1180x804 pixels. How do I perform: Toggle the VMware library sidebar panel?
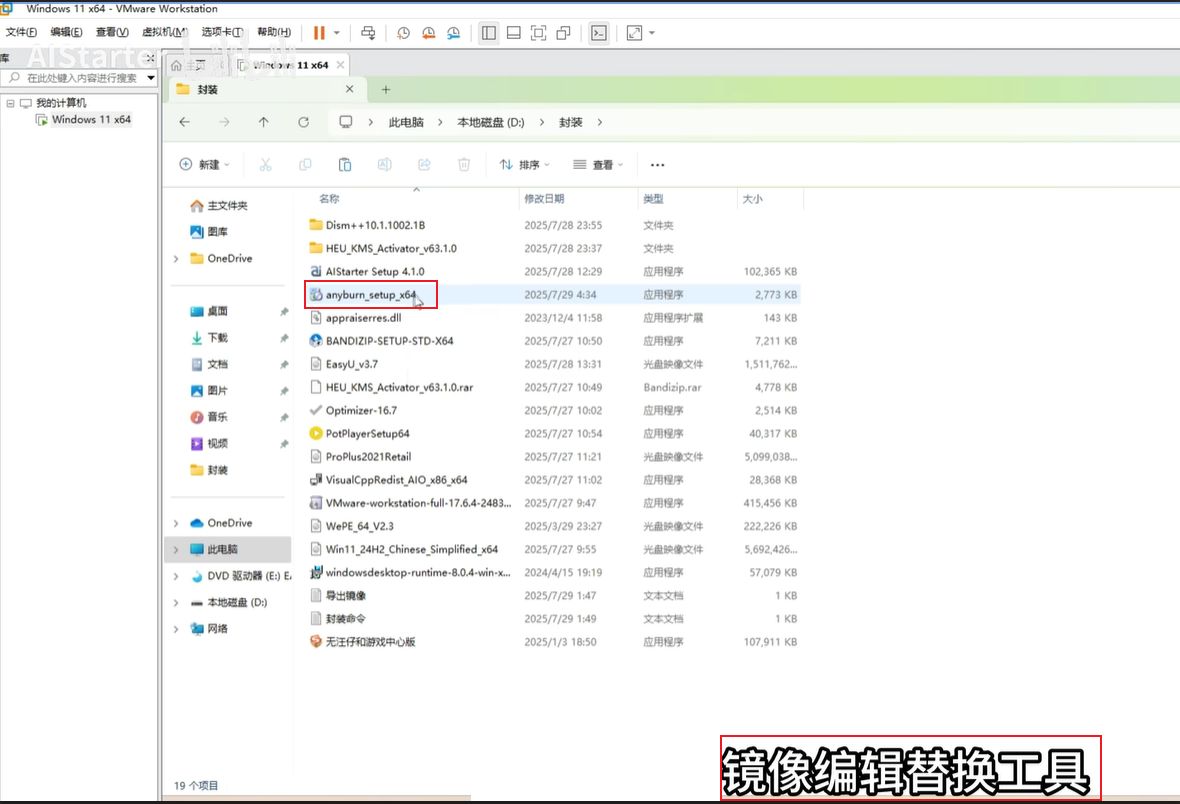pyautogui.click(x=488, y=33)
